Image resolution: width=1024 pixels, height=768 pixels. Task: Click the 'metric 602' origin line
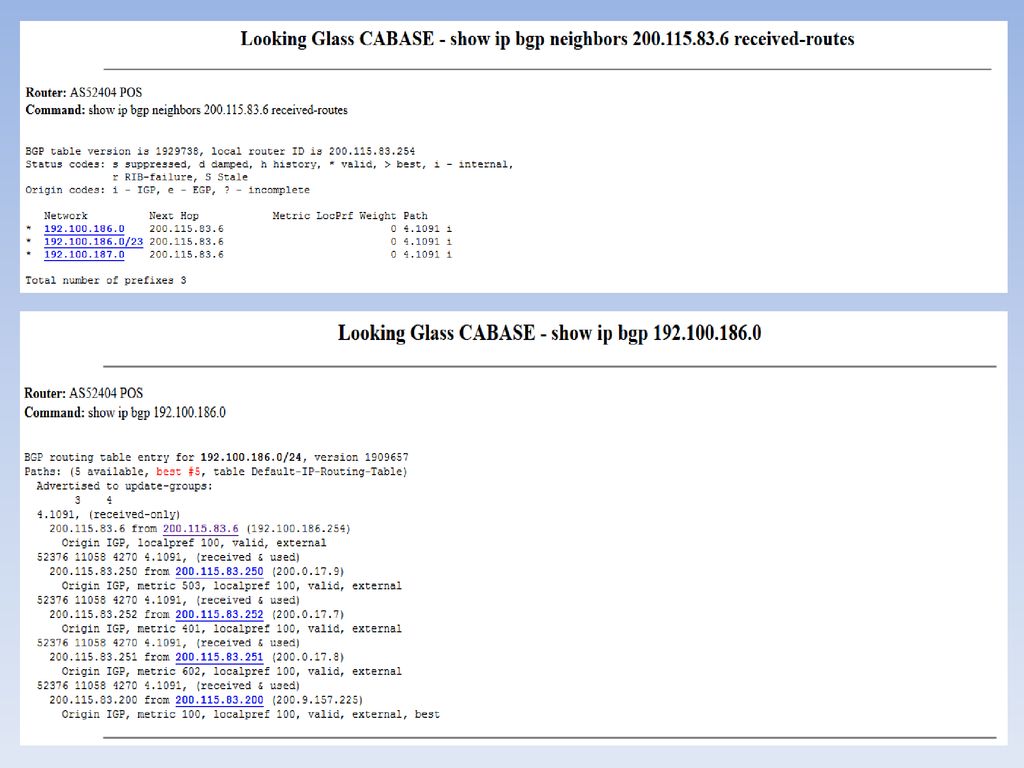pyautogui.click(x=232, y=671)
